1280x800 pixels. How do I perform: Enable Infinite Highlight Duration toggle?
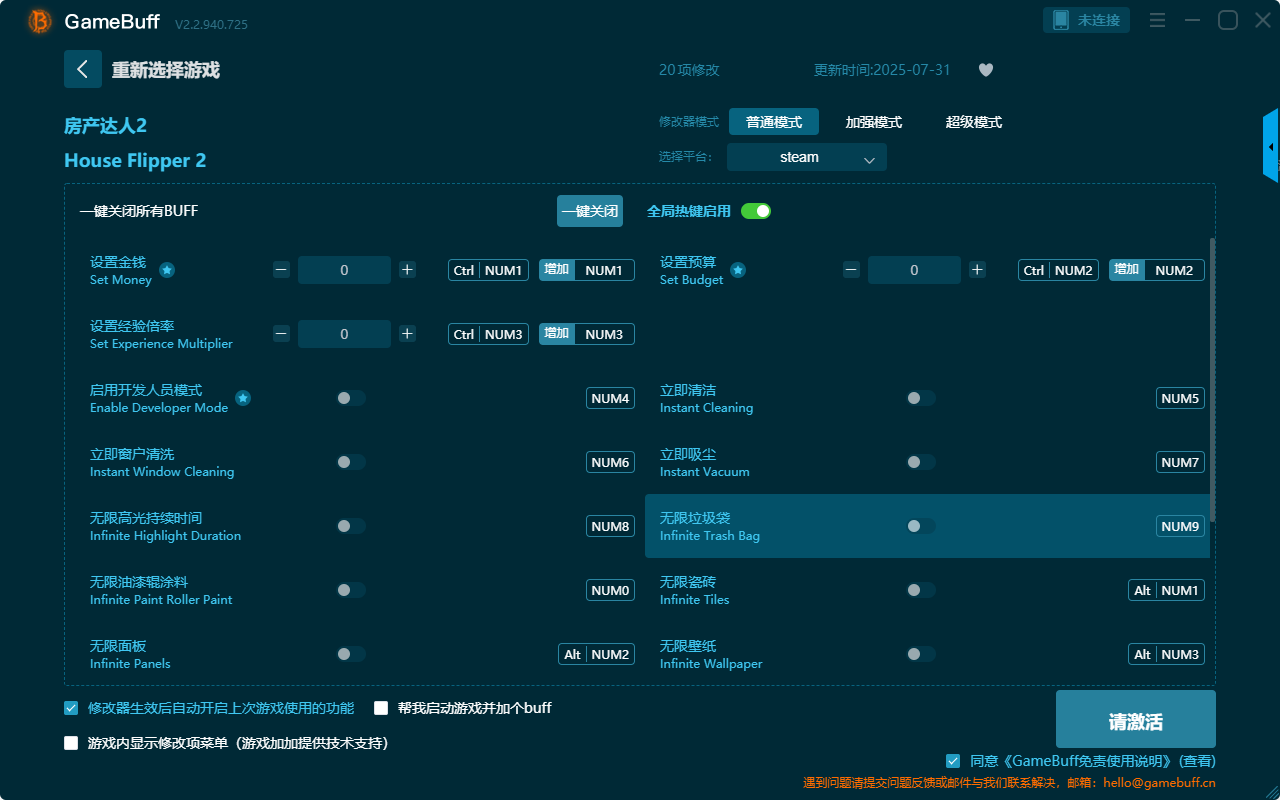tap(351, 526)
